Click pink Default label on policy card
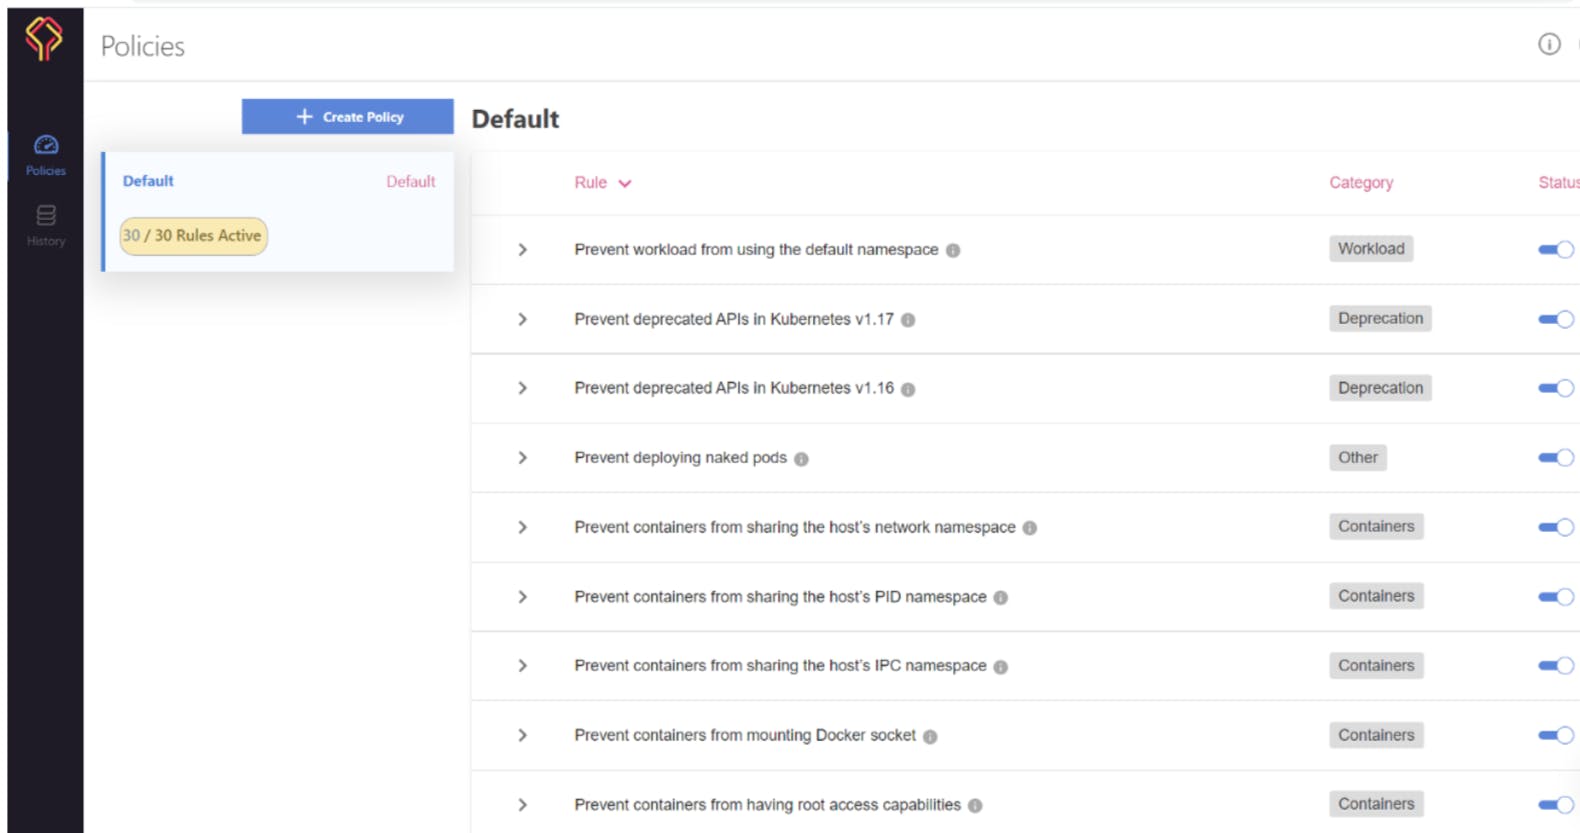Screen dimensions: 1580x833 [411, 182]
